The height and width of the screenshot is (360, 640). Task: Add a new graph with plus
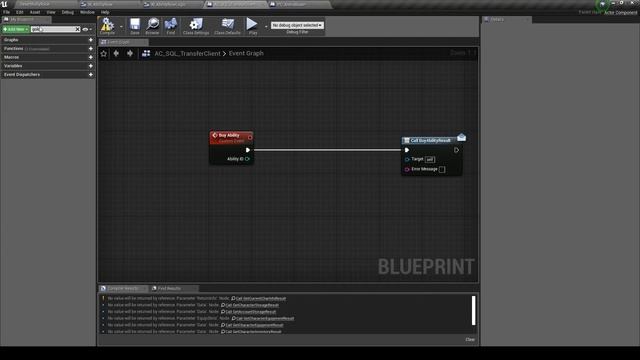91,40
